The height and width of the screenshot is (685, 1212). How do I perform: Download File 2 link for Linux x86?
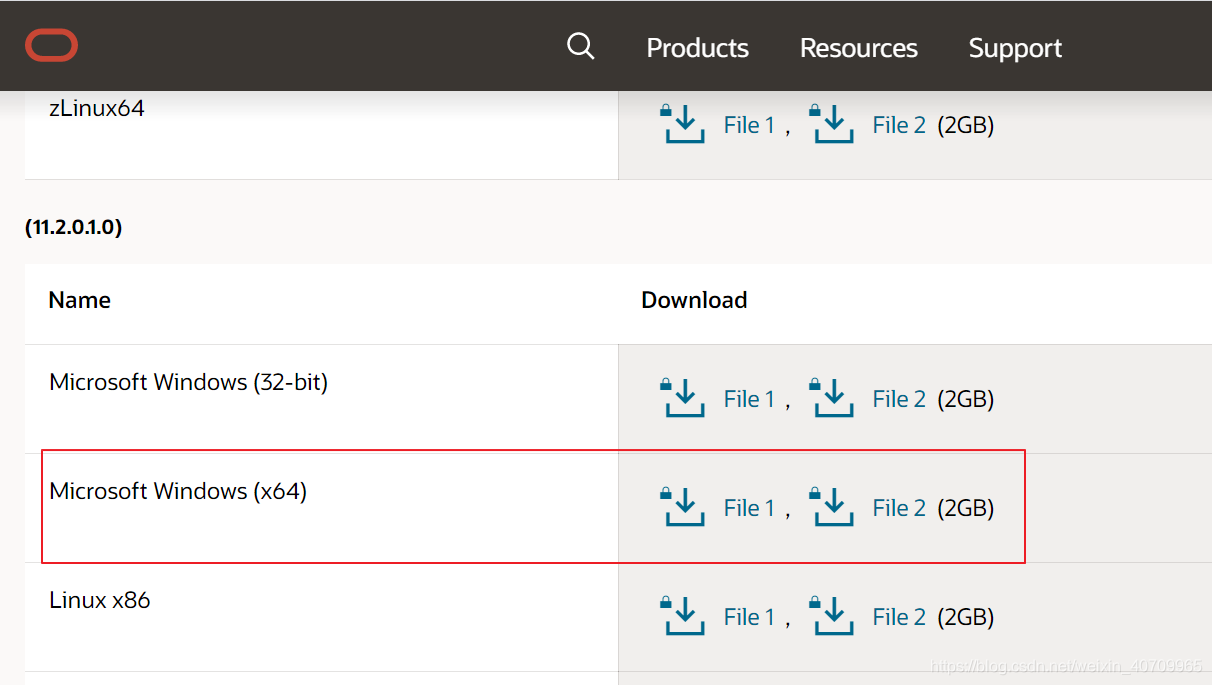(899, 617)
